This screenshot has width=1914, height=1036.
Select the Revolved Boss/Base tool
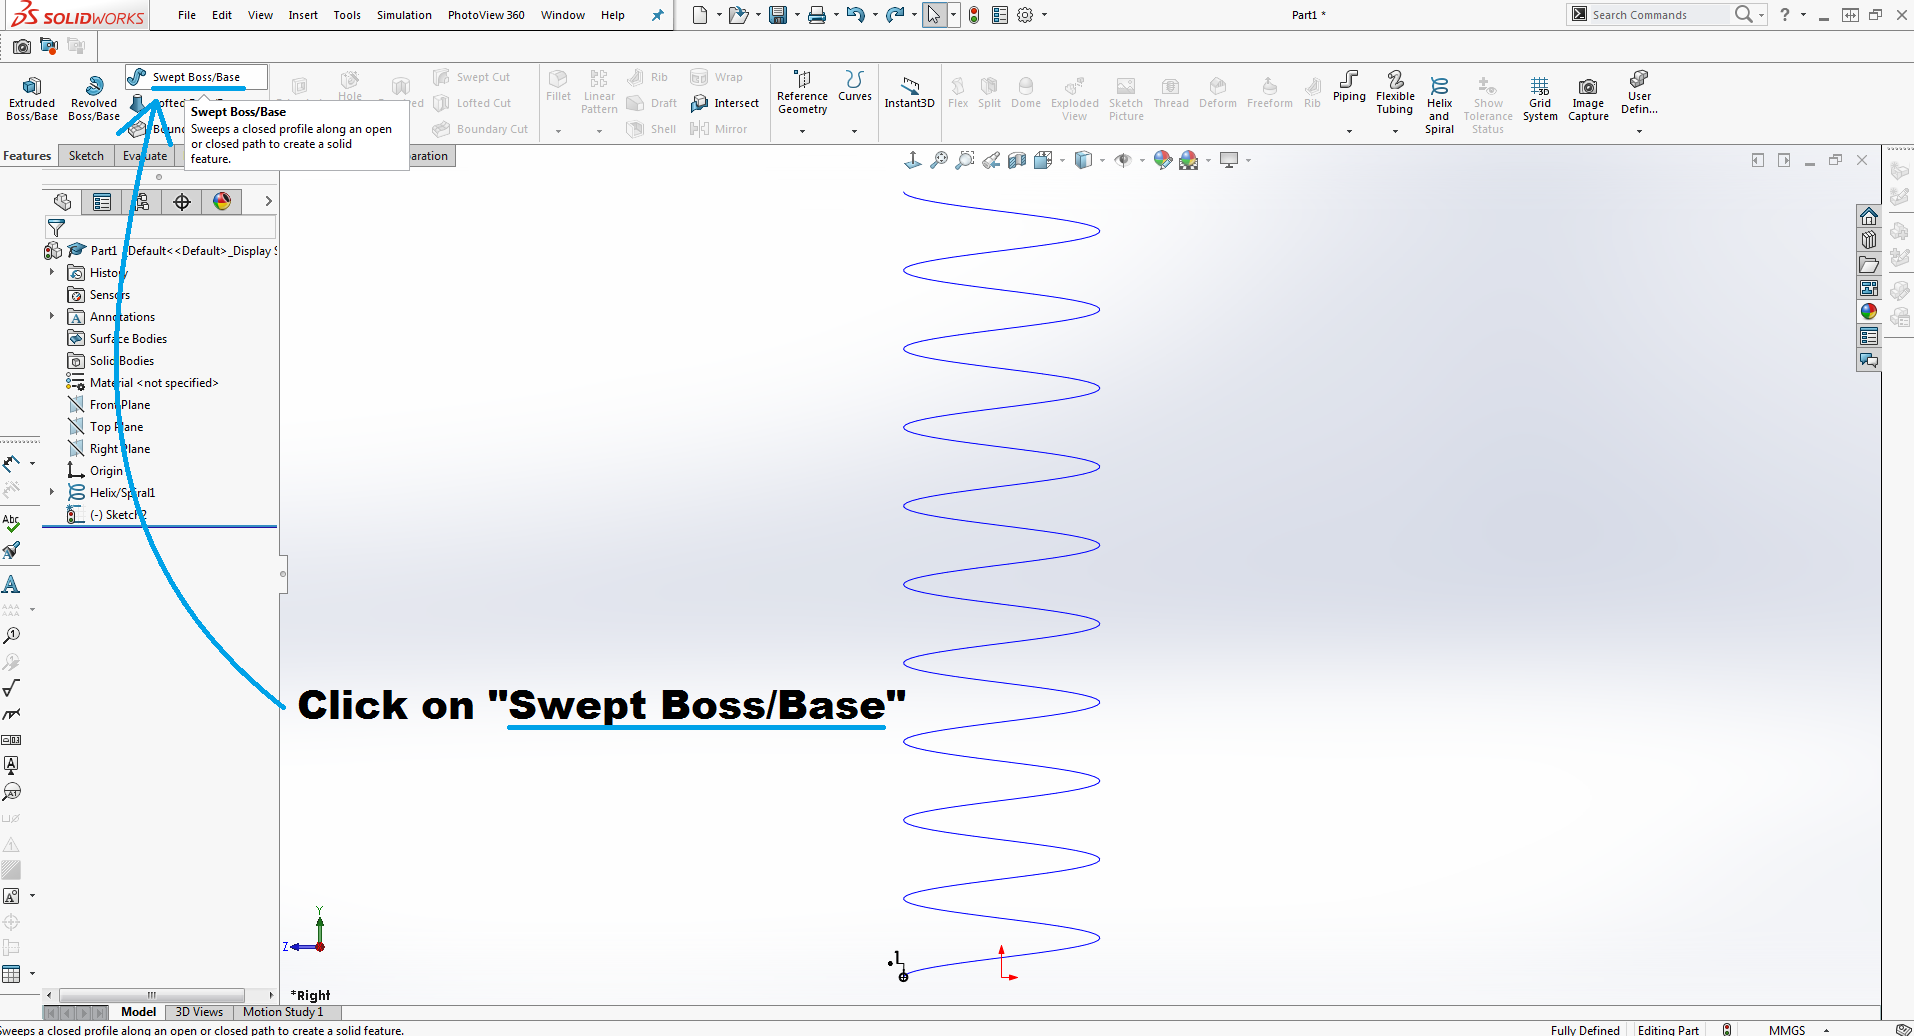click(x=94, y=98)
